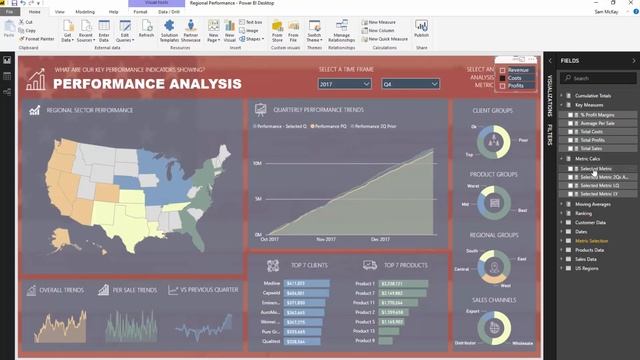
Task: Click the Fields search box
Action: click(598, 78)
